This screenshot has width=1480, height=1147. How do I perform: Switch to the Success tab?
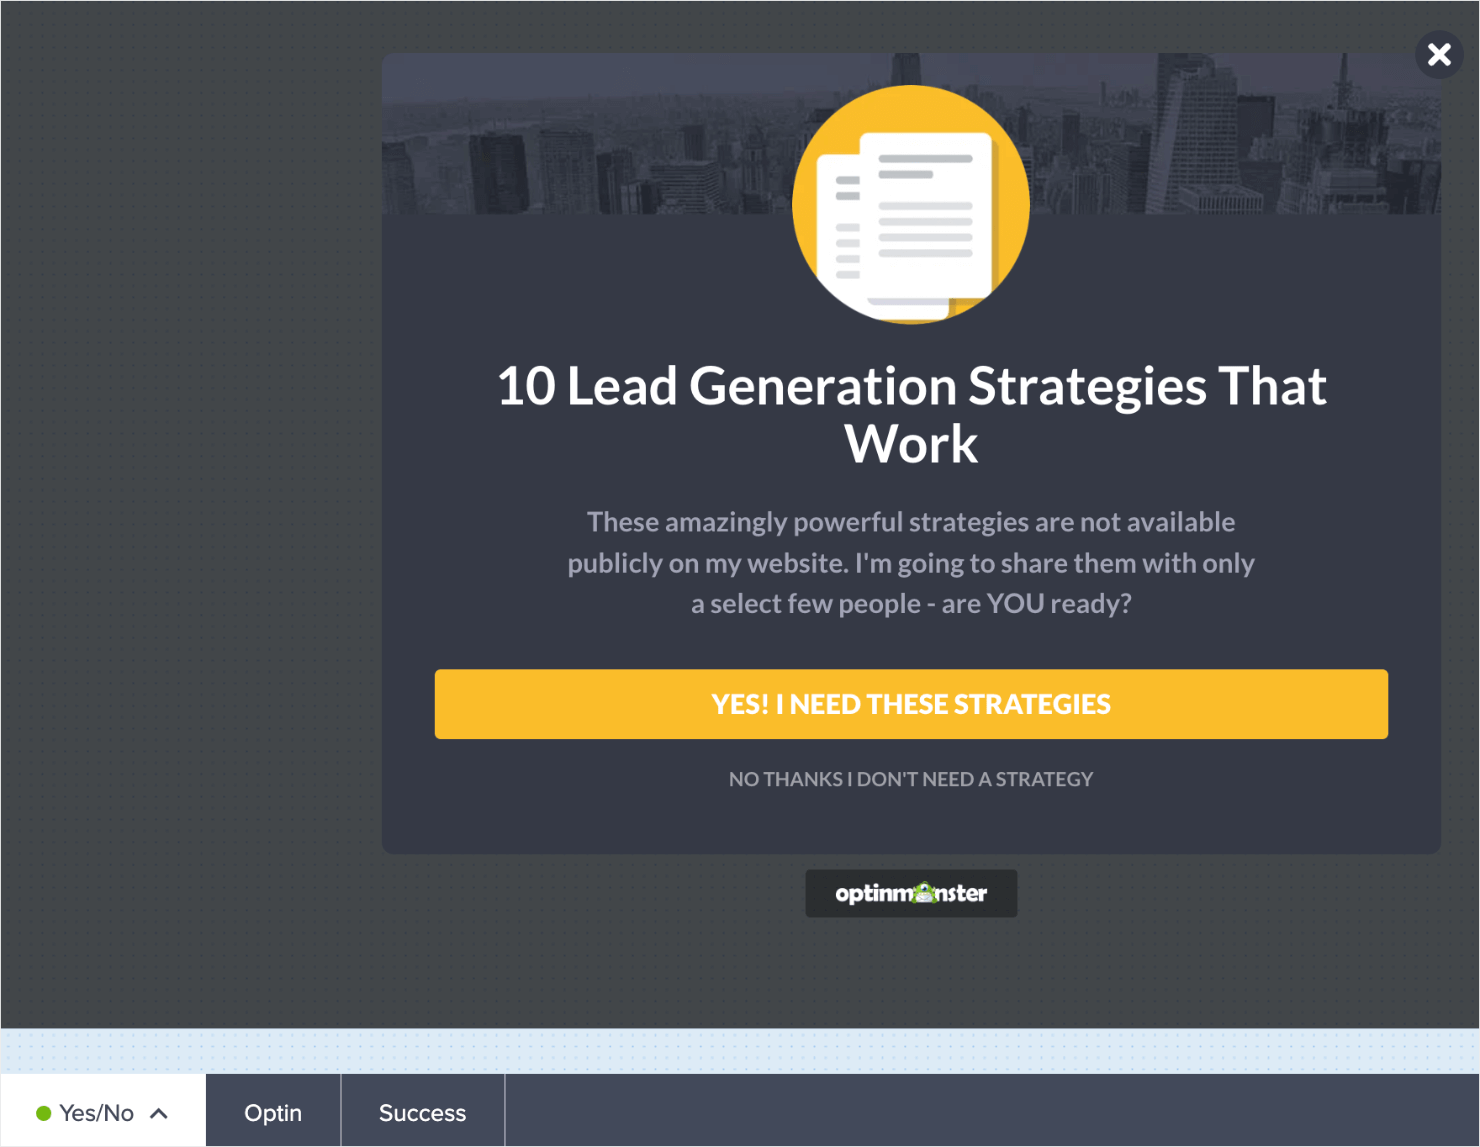click(x=422, y=1111)
